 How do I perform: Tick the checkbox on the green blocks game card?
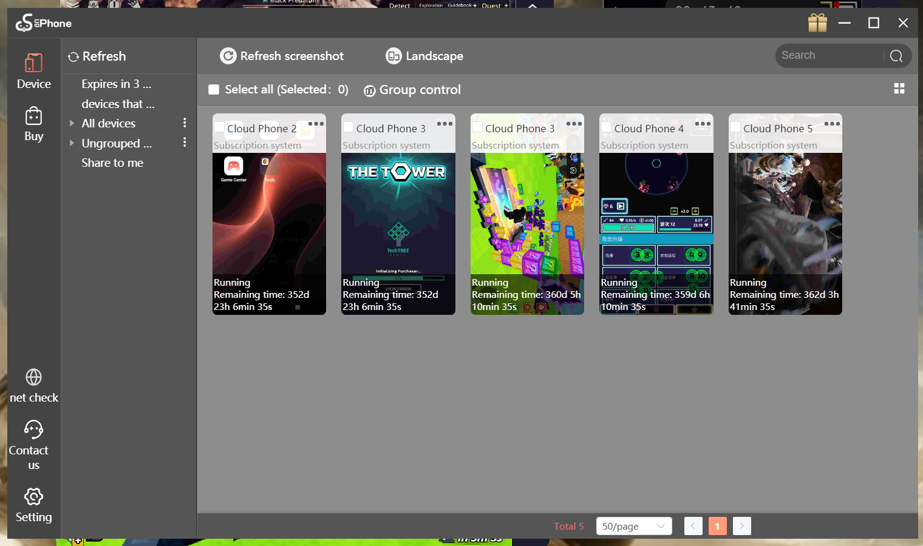pyautogui.click(x=477, y=128)
